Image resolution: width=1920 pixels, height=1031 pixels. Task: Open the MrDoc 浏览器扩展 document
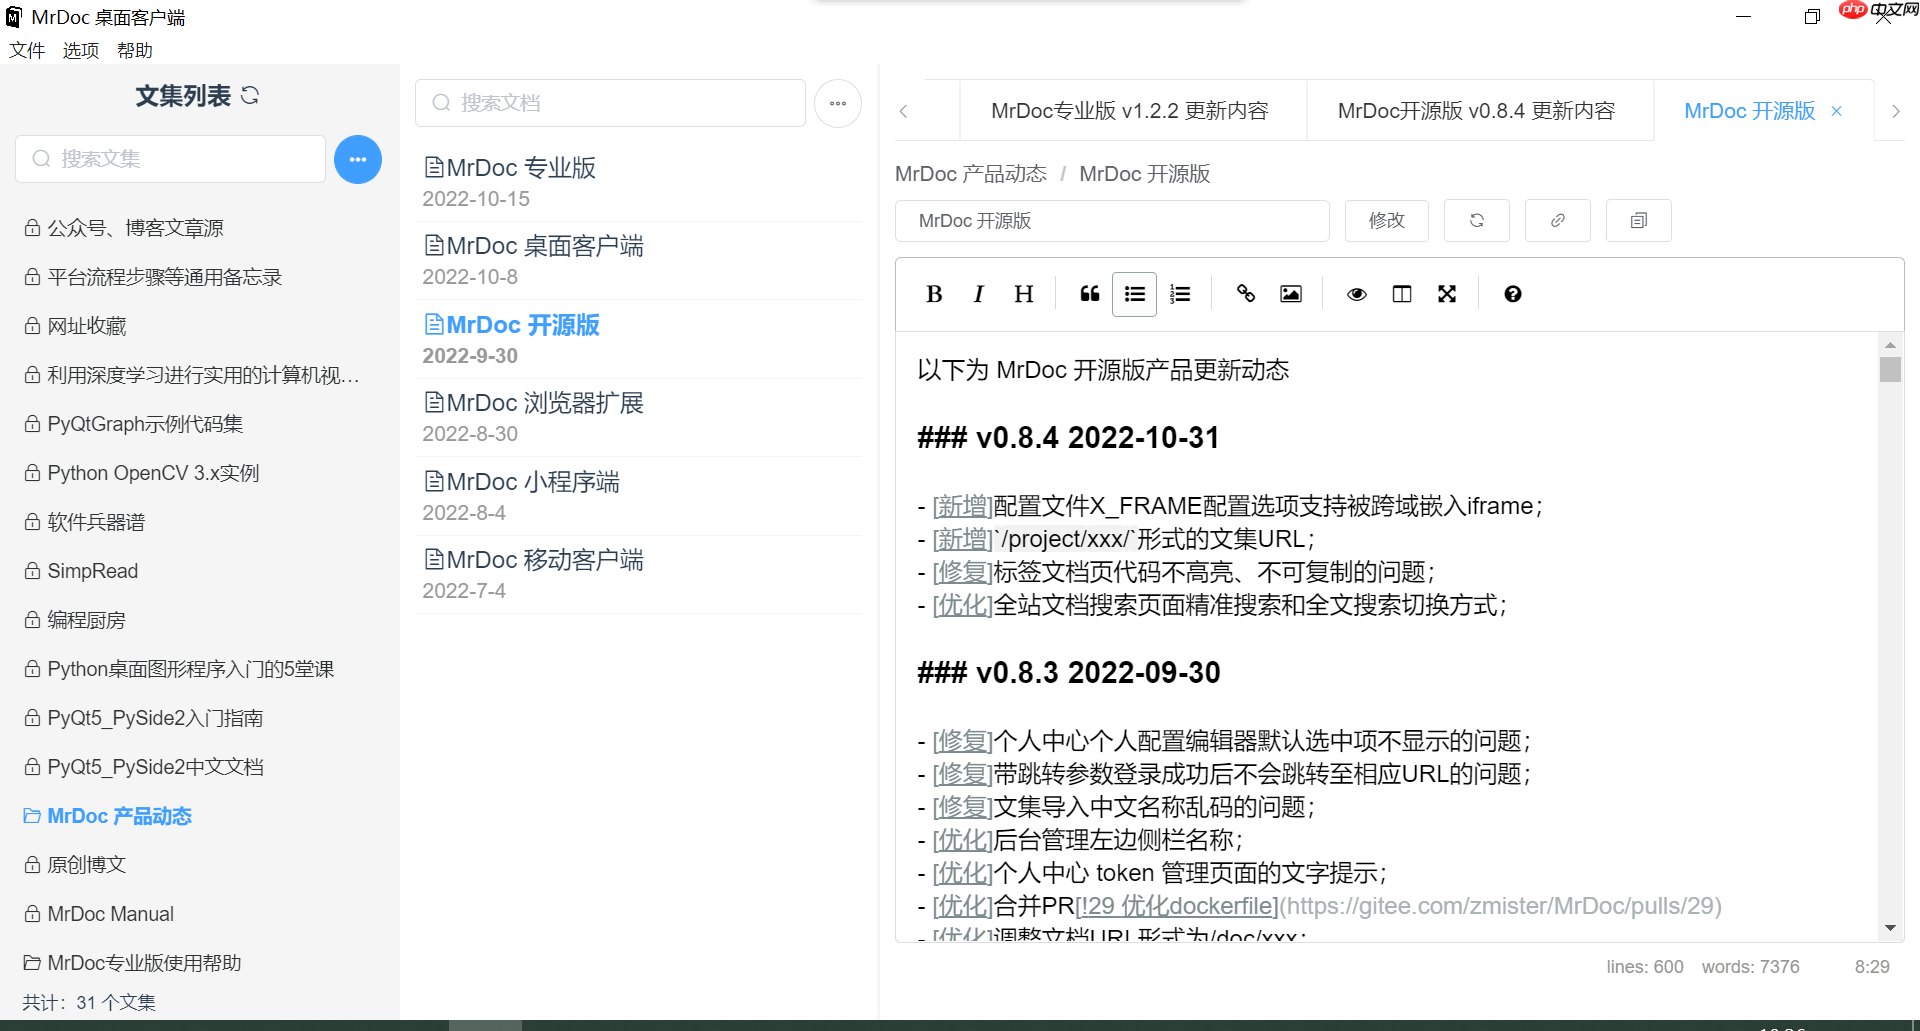point(545,403)
